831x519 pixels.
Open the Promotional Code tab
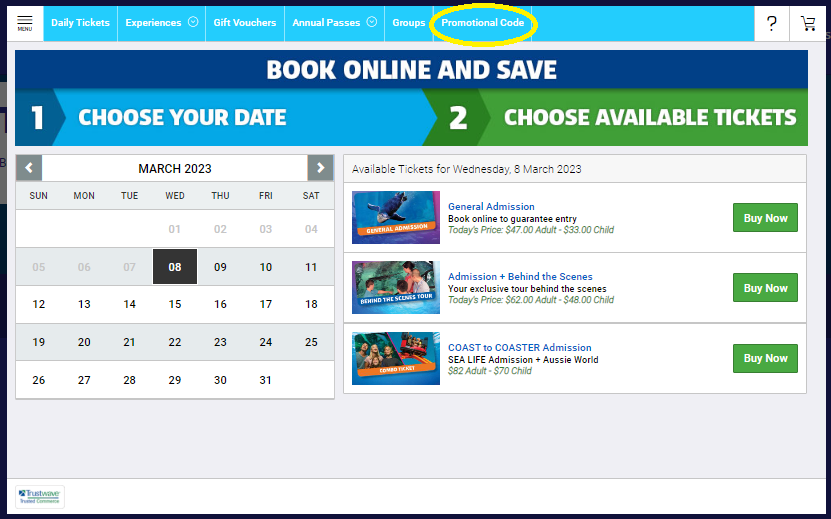pos(483,23)
